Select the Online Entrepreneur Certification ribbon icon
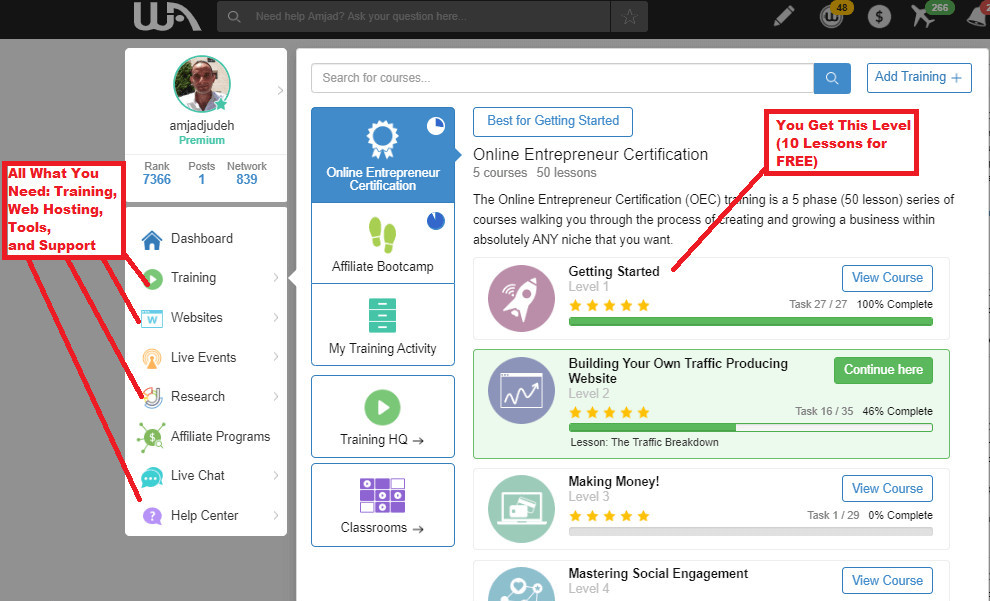The width and height of the screenshot is (990, 601). 383,140
